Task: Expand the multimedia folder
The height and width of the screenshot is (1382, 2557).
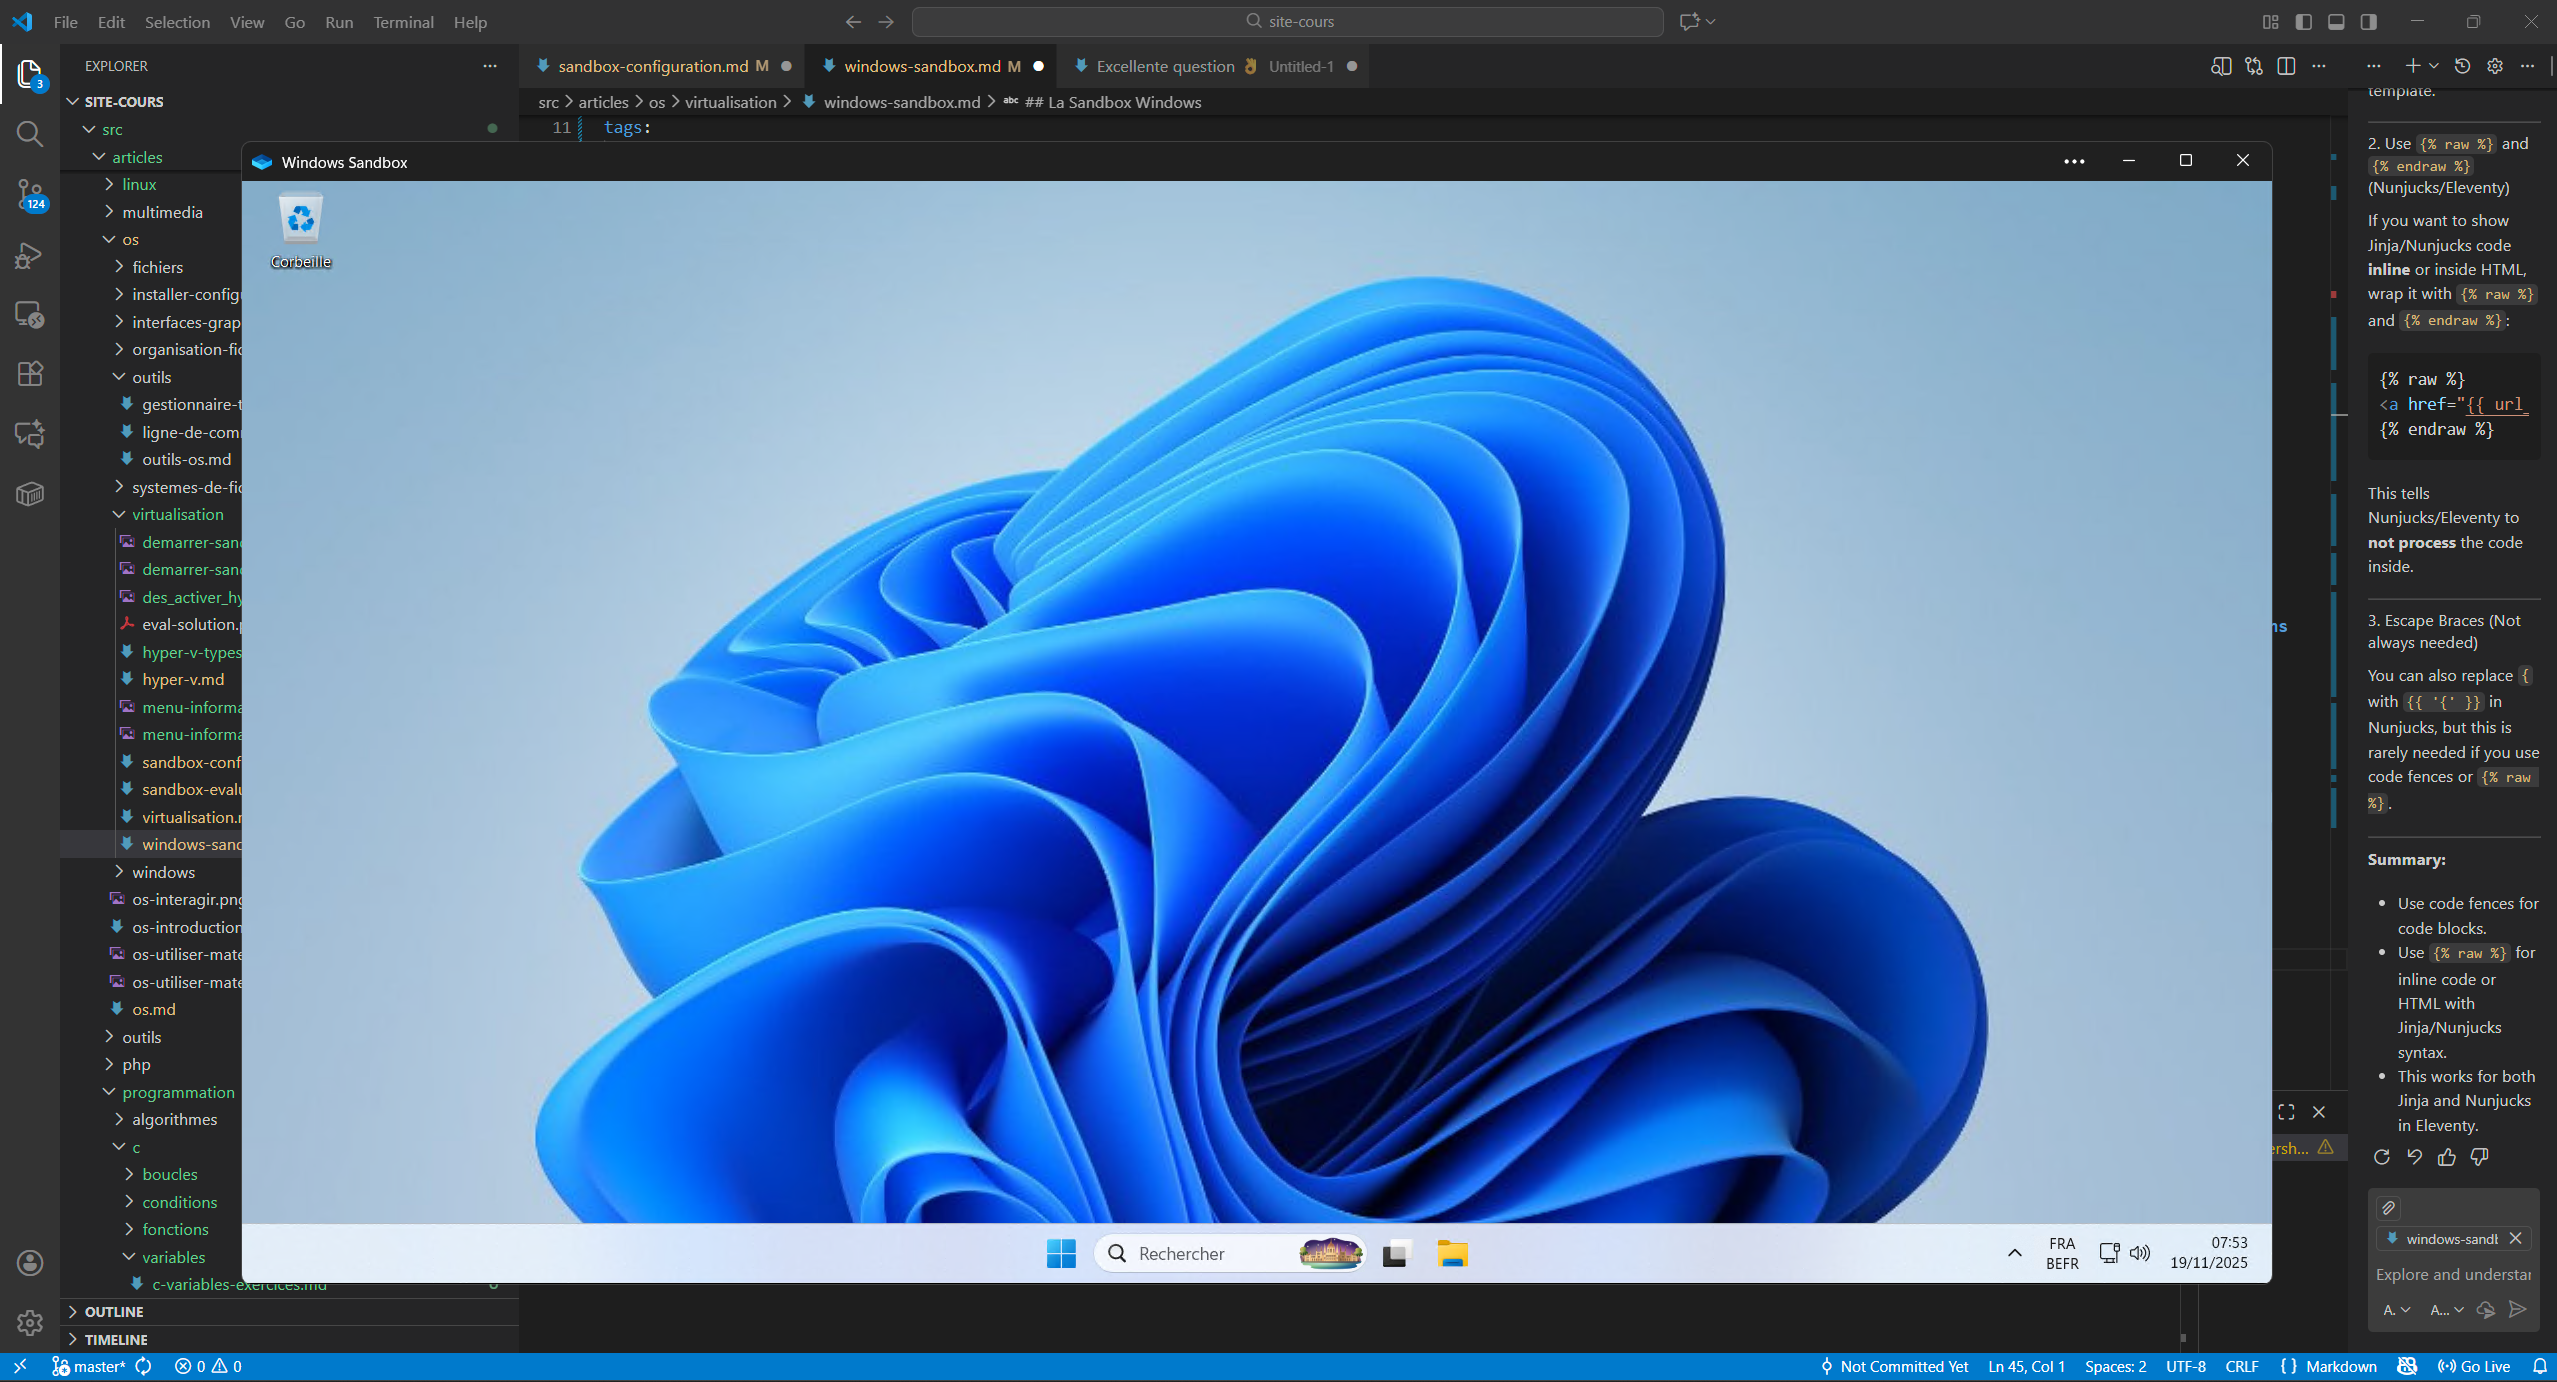Action: coord(162,212)
